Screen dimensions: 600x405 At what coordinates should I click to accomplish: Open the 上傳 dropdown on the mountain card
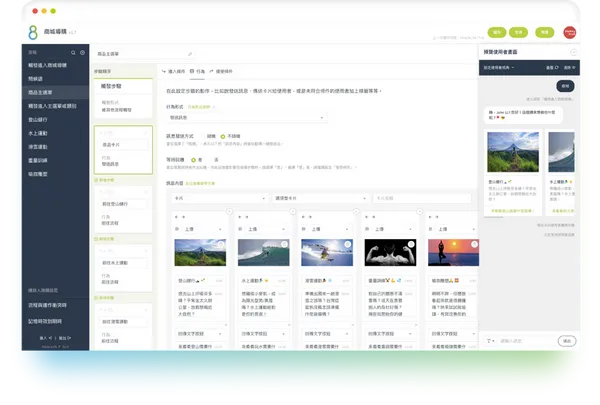click(x=203, y=229)
